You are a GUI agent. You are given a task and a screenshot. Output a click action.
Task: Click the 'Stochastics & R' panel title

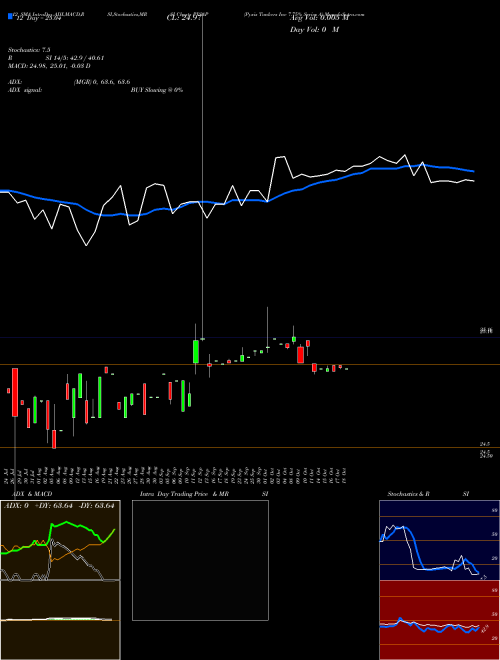click(408, 494)
